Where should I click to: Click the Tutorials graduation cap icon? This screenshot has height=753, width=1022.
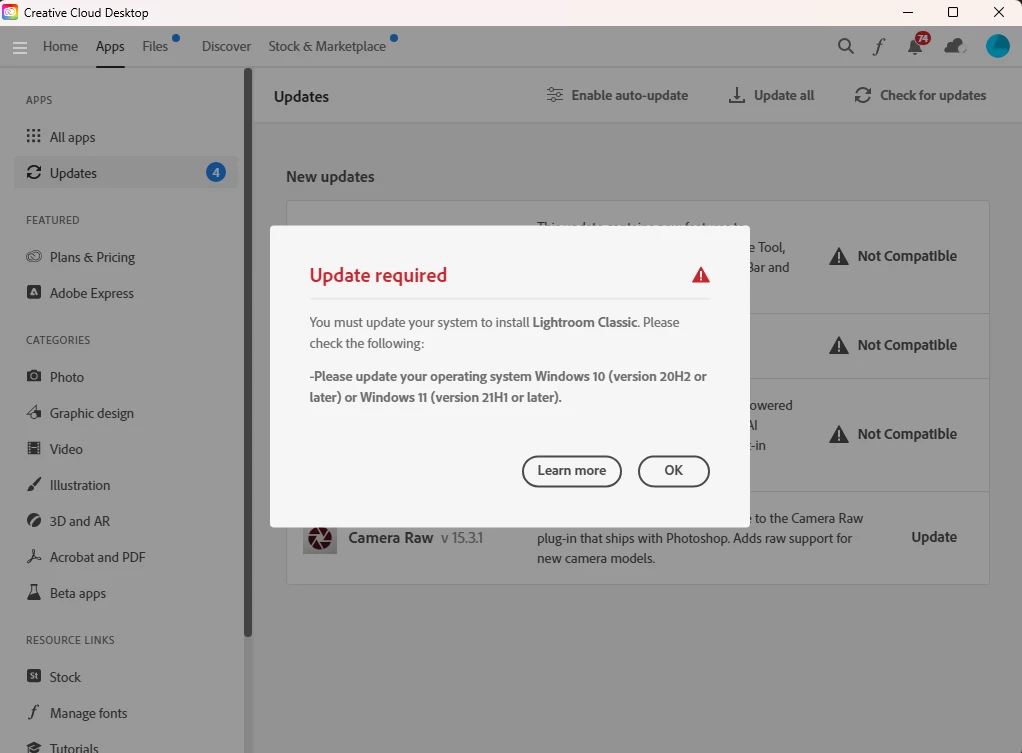34,747
